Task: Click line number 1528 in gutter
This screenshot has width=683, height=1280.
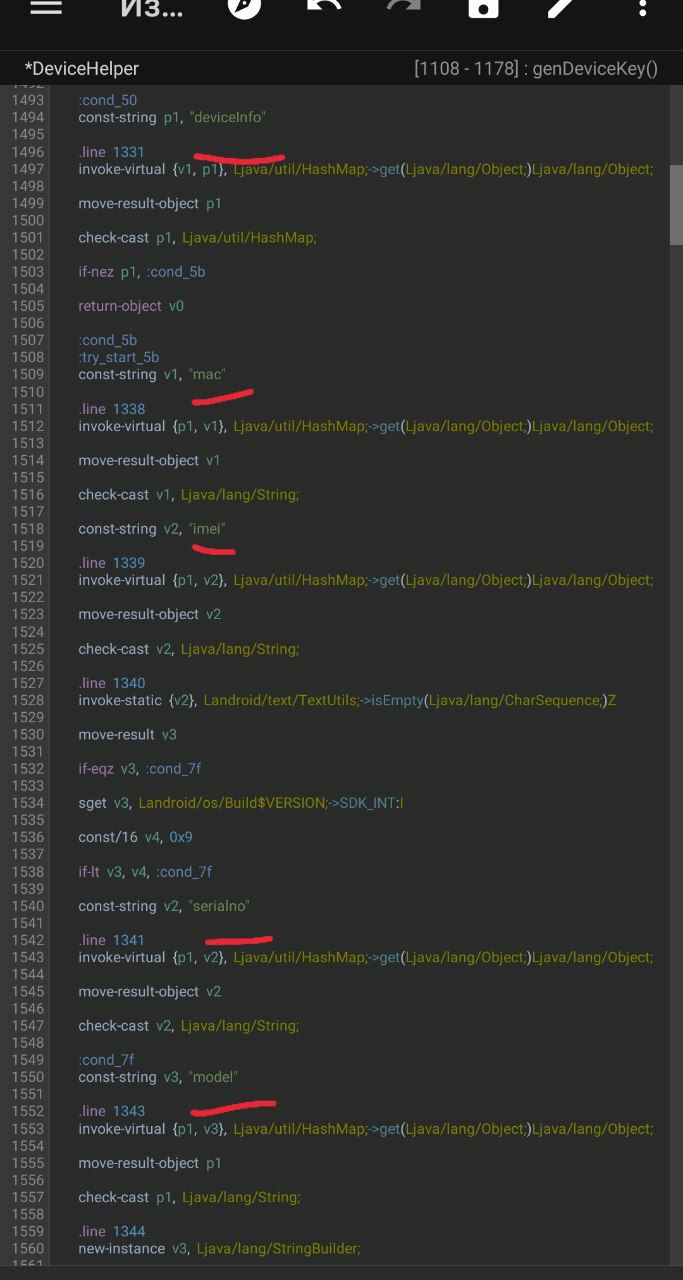Action: pyautogui.click(x=28, y=700)
